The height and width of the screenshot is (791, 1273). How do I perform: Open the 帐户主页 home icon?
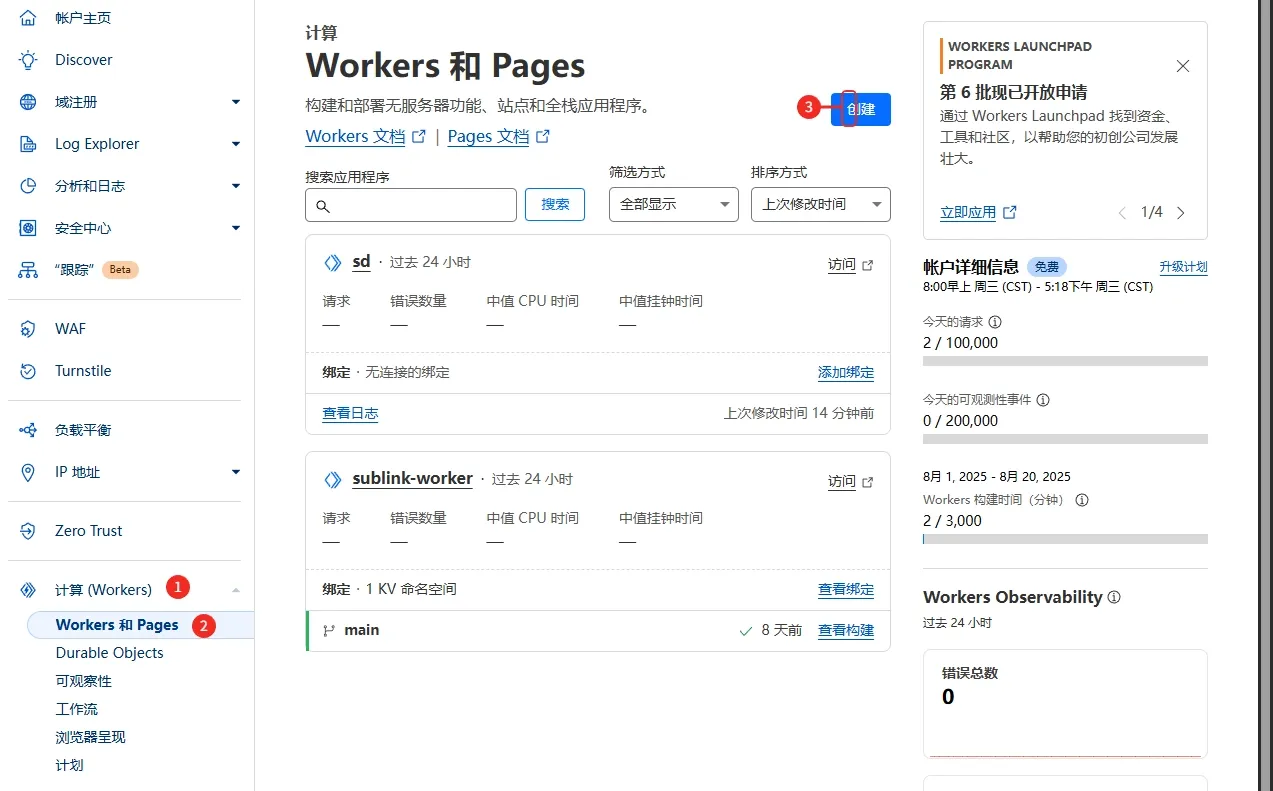tap(28, 18)
